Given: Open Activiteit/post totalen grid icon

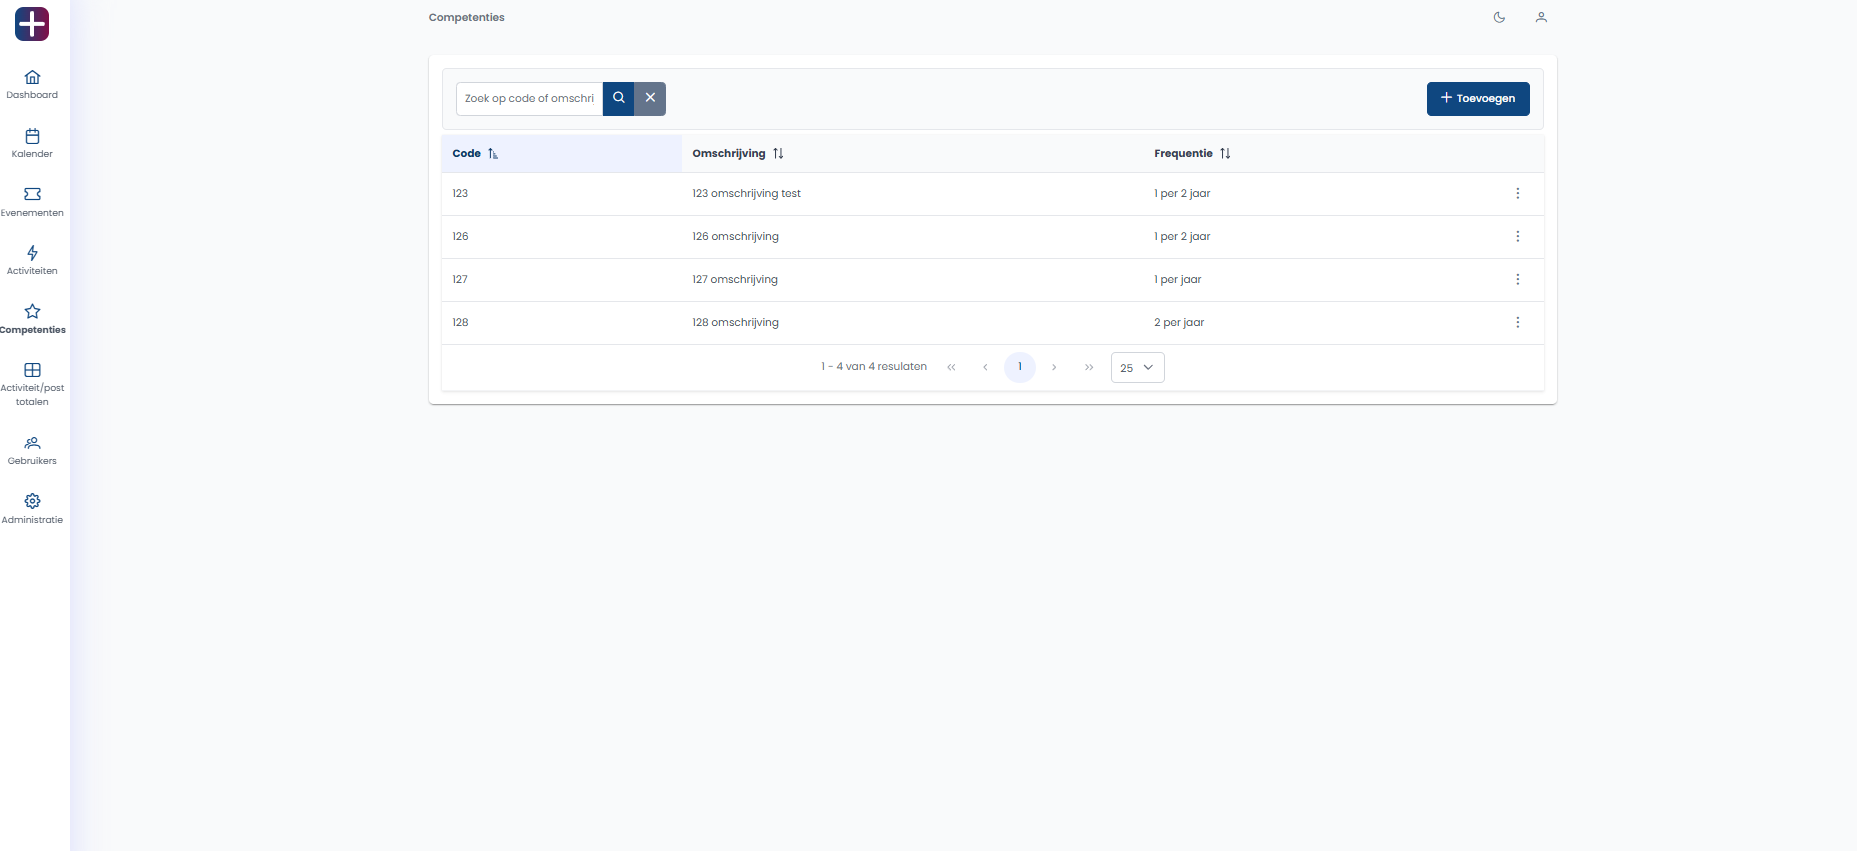Looking at the screenshot, I should point(32,370).
